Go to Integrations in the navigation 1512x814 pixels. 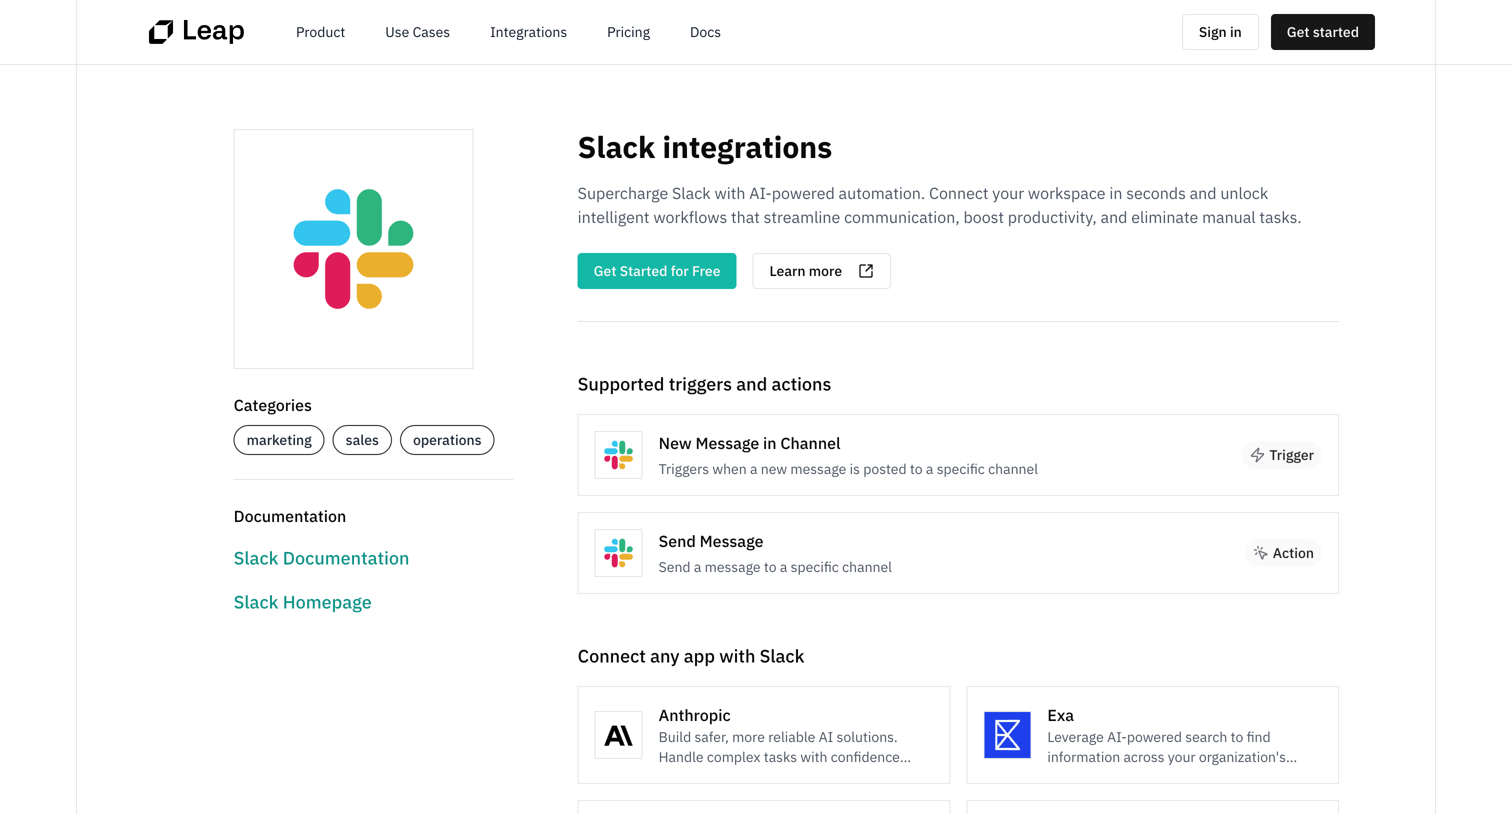point(528,32)
